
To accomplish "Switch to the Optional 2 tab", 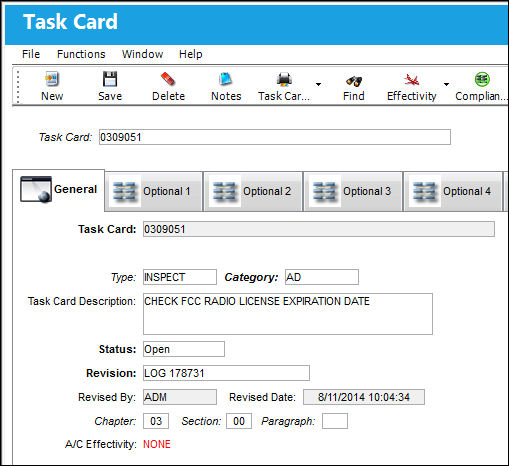I will click(254, 191).
